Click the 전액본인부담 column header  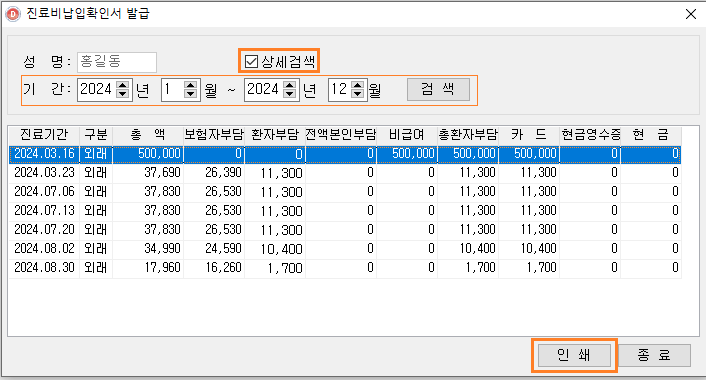[341, 135]
